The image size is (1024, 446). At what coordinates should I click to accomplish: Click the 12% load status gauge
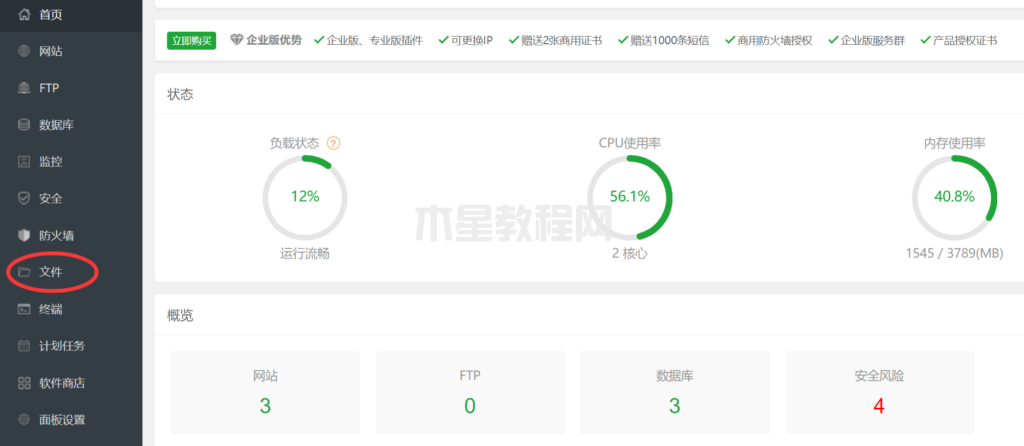pyautogui.click(x=305, y=197)
